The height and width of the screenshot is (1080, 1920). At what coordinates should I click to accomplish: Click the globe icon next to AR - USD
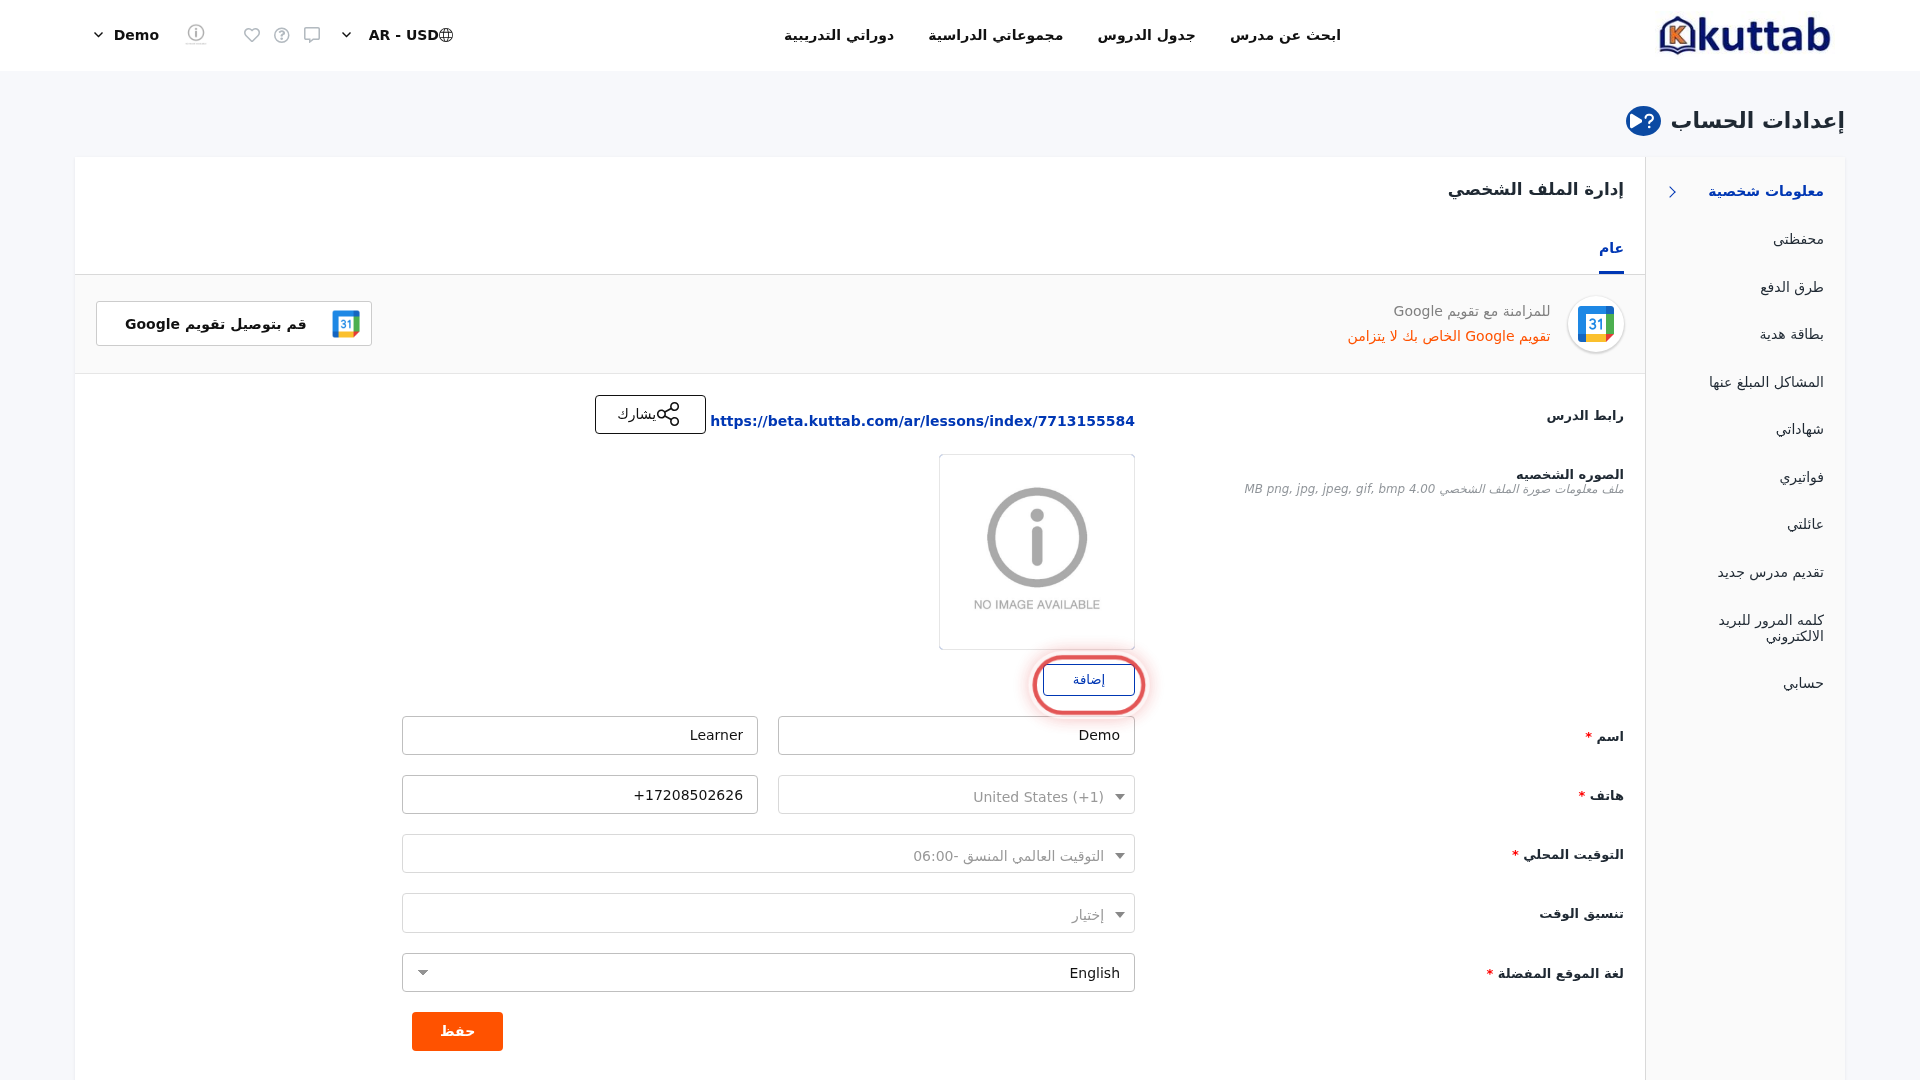pyautogui.click(x=446, y=35)
